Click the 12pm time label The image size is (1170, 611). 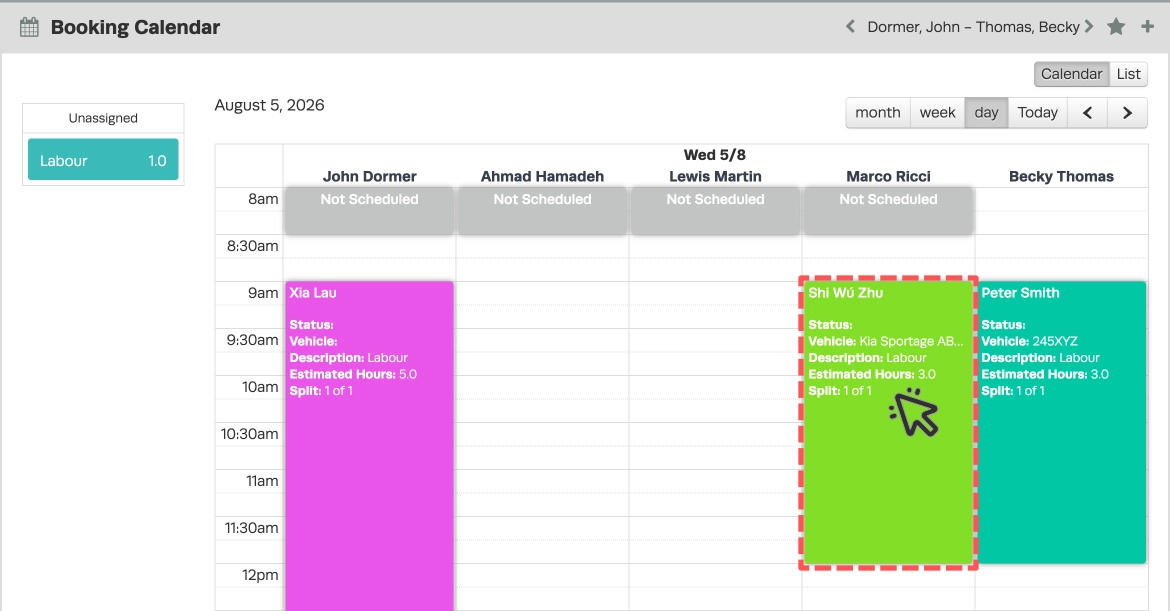260,575
